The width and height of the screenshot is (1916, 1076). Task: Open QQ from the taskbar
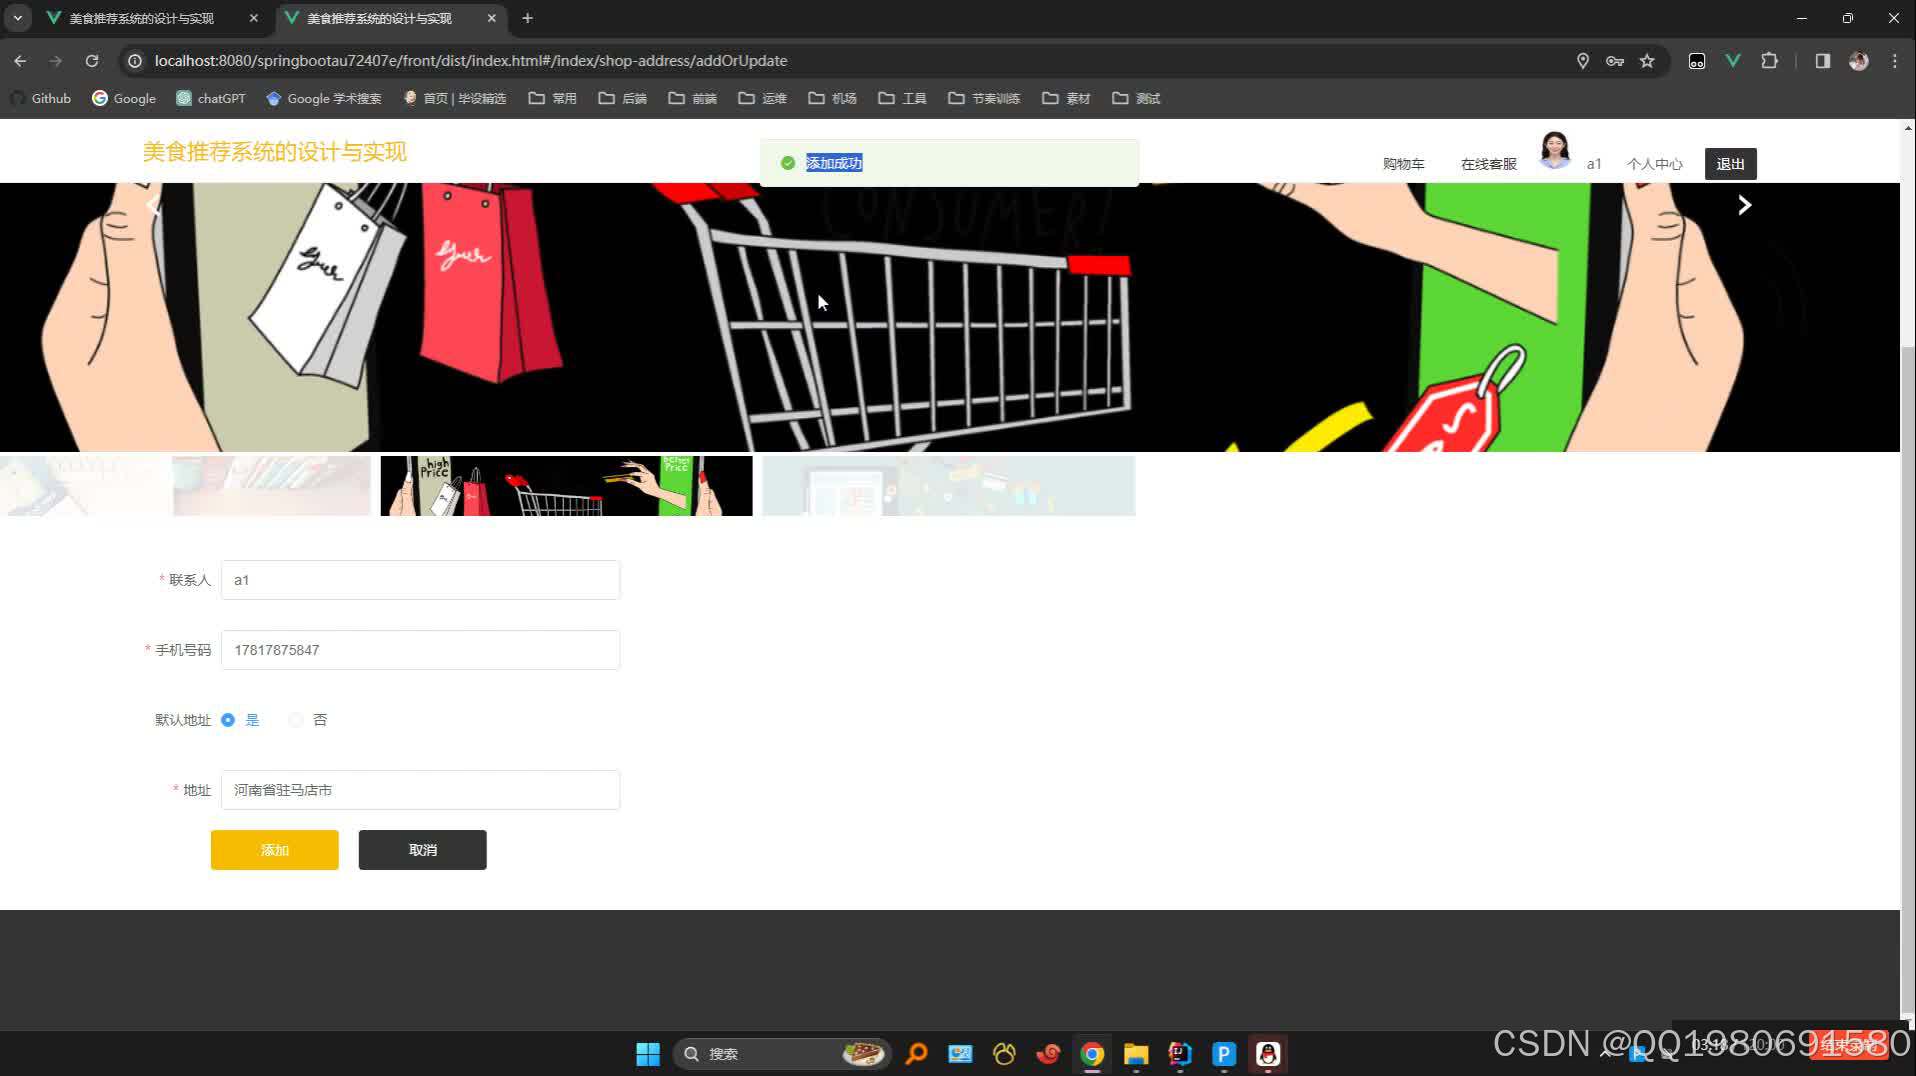click(x=1267, y=1053)
